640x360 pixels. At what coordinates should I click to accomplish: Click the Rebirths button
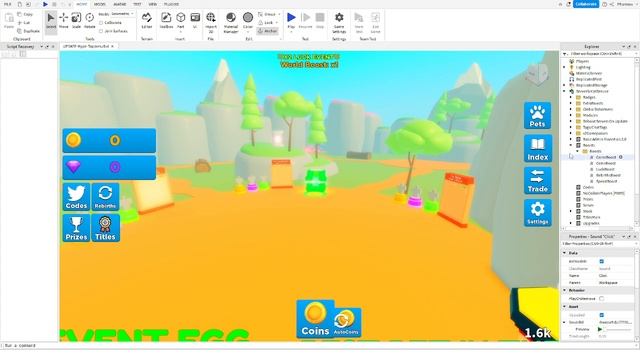(105, 197)
